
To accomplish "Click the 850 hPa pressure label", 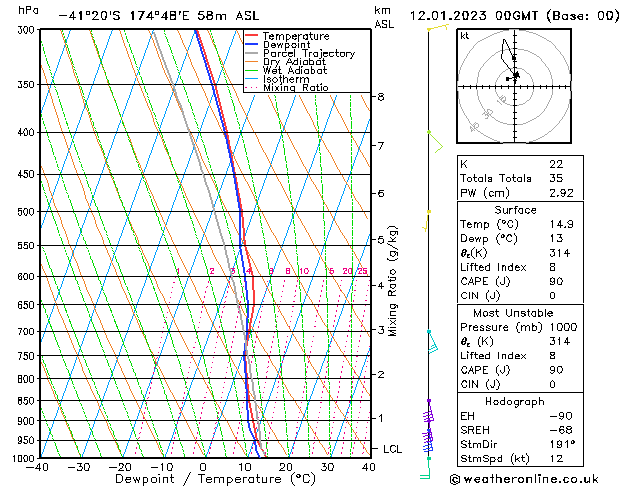I will pyautogui.click(x=28, y=401).
